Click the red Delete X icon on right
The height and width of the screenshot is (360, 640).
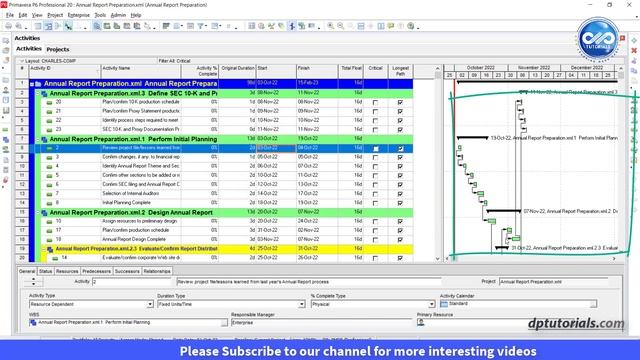[x=634, y=51]
